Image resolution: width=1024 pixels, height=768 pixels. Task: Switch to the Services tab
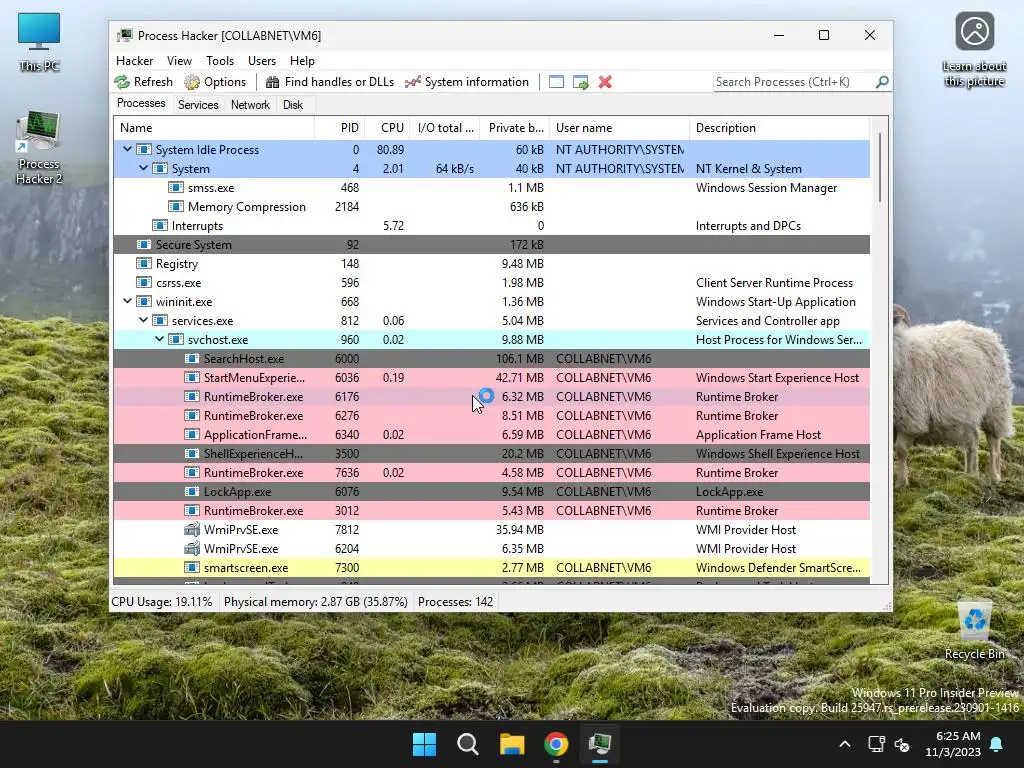pyautogui.click(x=198, y=104)
